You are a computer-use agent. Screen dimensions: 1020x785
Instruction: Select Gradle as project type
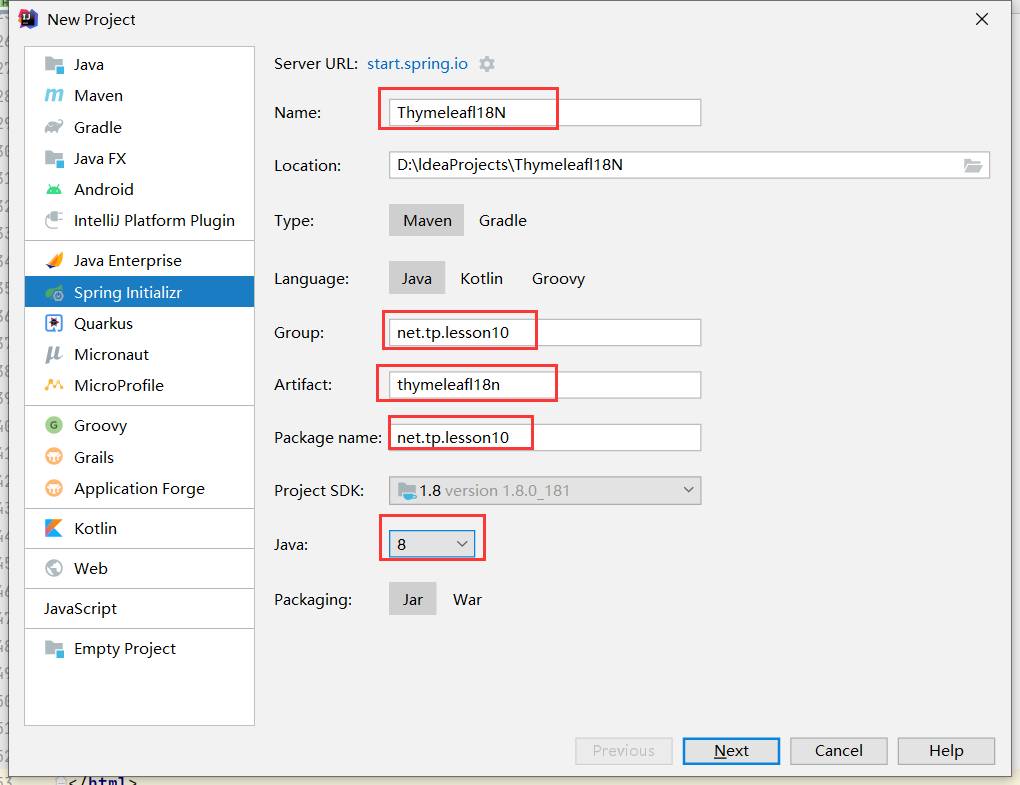coord(503,220)
